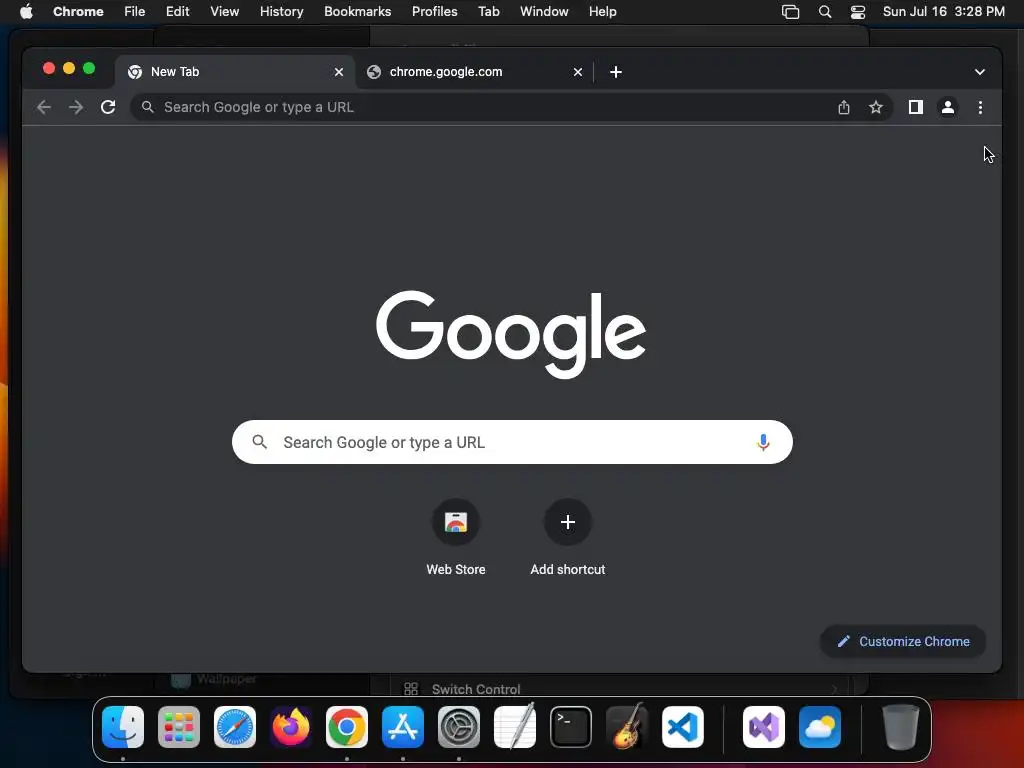Open the profile avatar menu

(x=948, y=107)
